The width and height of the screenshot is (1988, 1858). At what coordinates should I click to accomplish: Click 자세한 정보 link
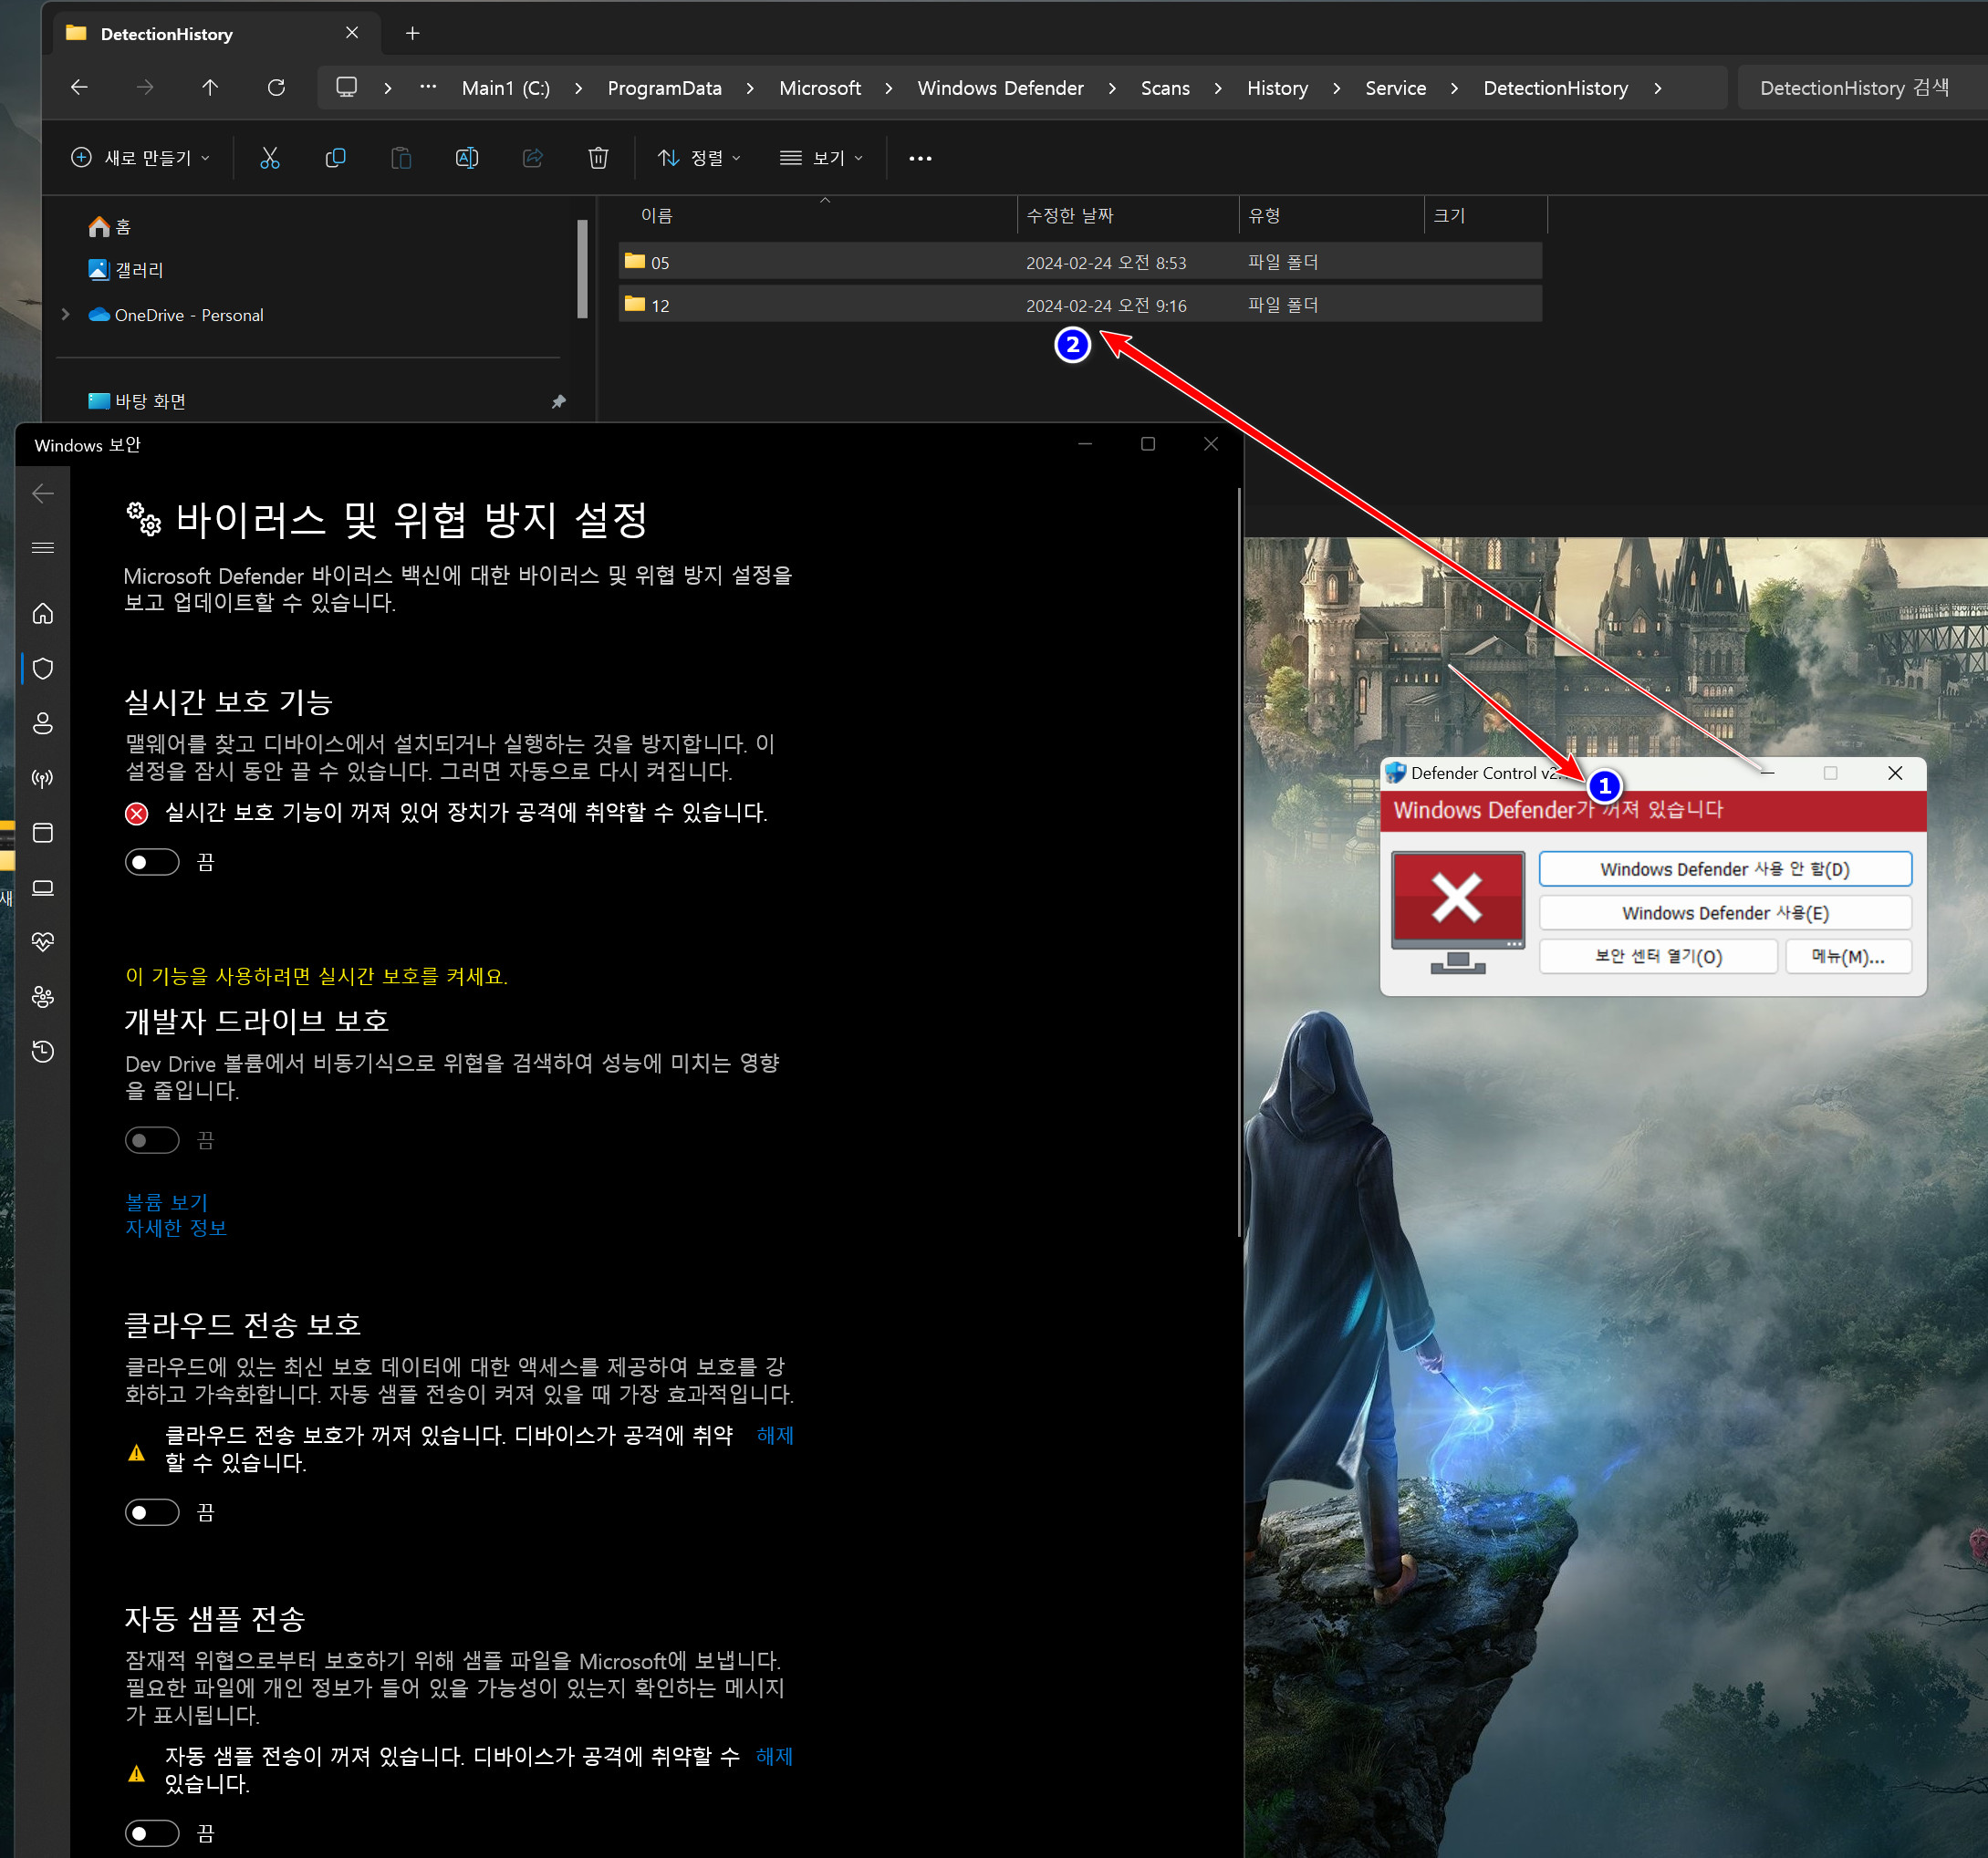pos(176,1228)
